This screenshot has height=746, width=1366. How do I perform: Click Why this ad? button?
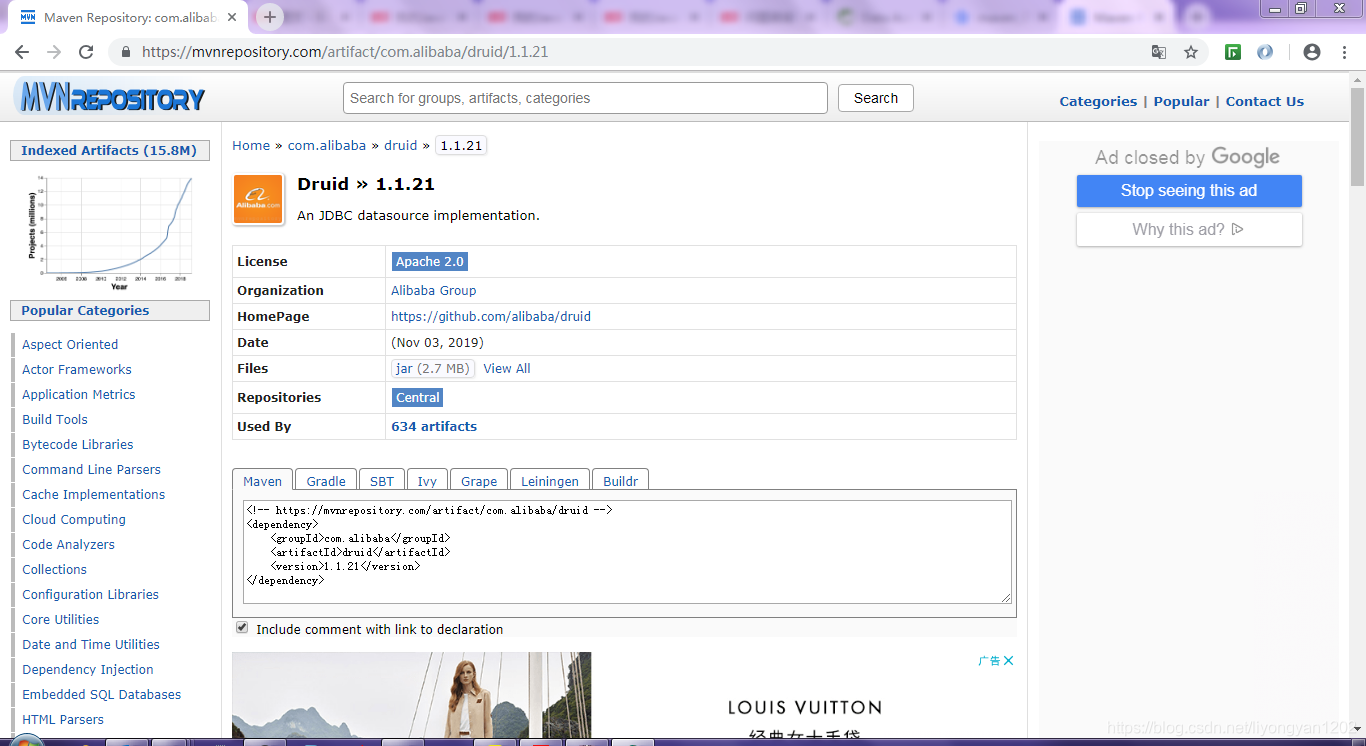click(x=1189, y=229)
